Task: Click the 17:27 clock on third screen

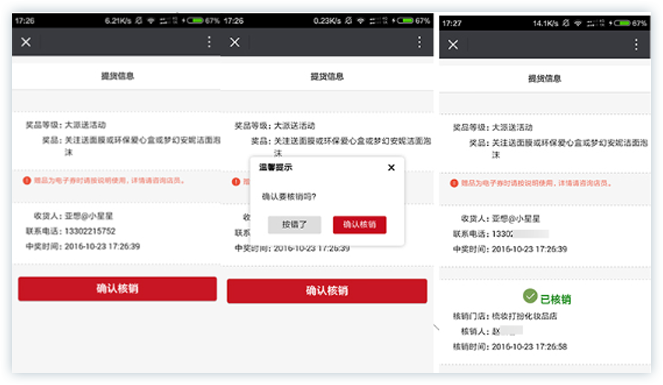Action: (x=452, y=23)
